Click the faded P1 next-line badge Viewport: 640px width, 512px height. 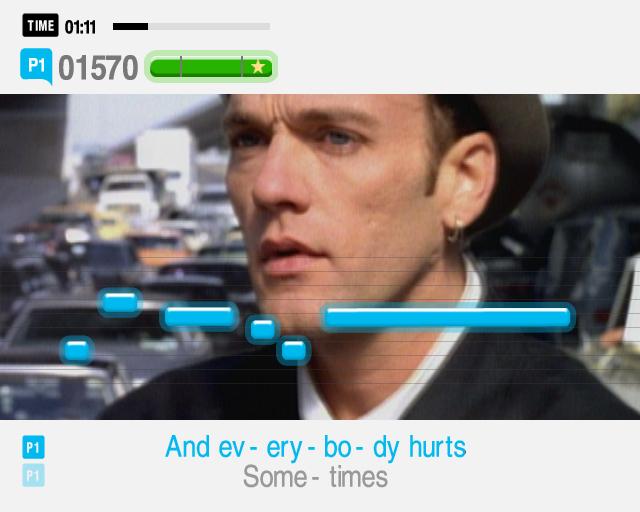(33, 475)
